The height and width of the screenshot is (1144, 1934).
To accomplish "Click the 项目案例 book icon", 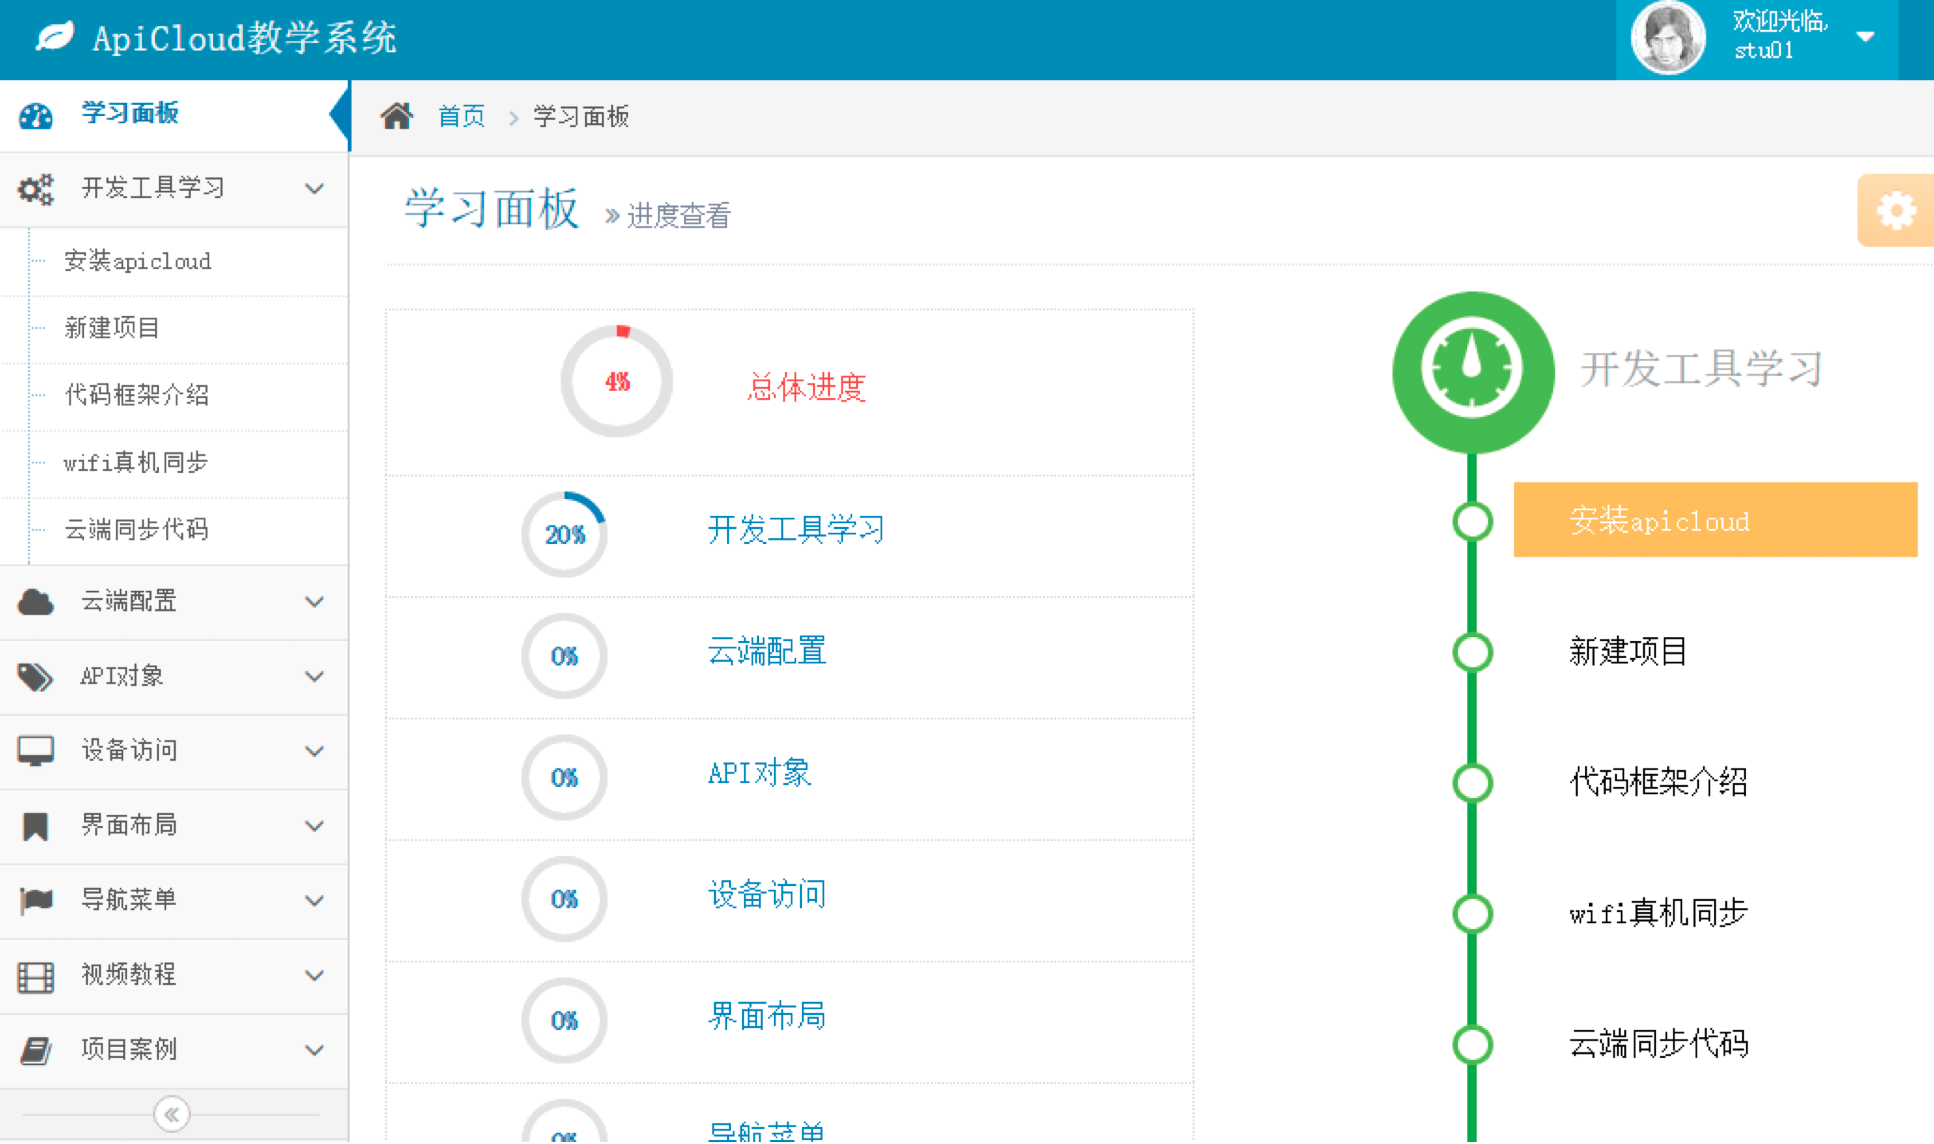I will click(x=36, y=1050).
